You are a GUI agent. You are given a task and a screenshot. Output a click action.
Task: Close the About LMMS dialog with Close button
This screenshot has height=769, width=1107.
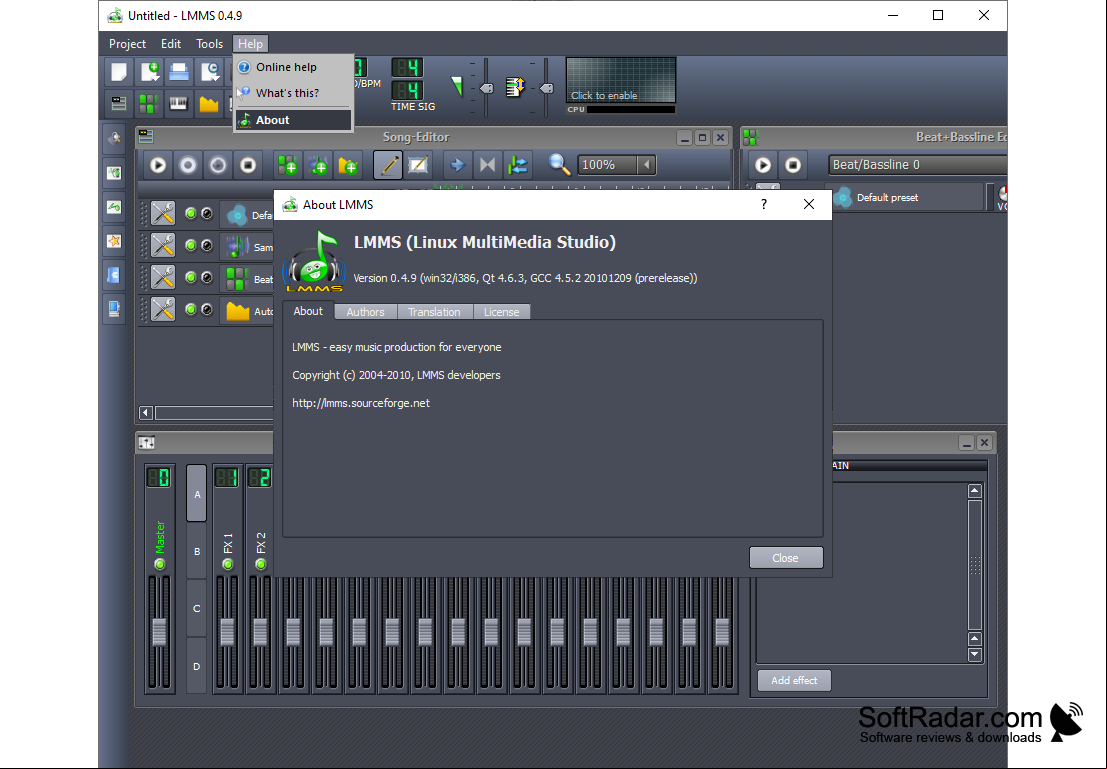pos(786,558)
